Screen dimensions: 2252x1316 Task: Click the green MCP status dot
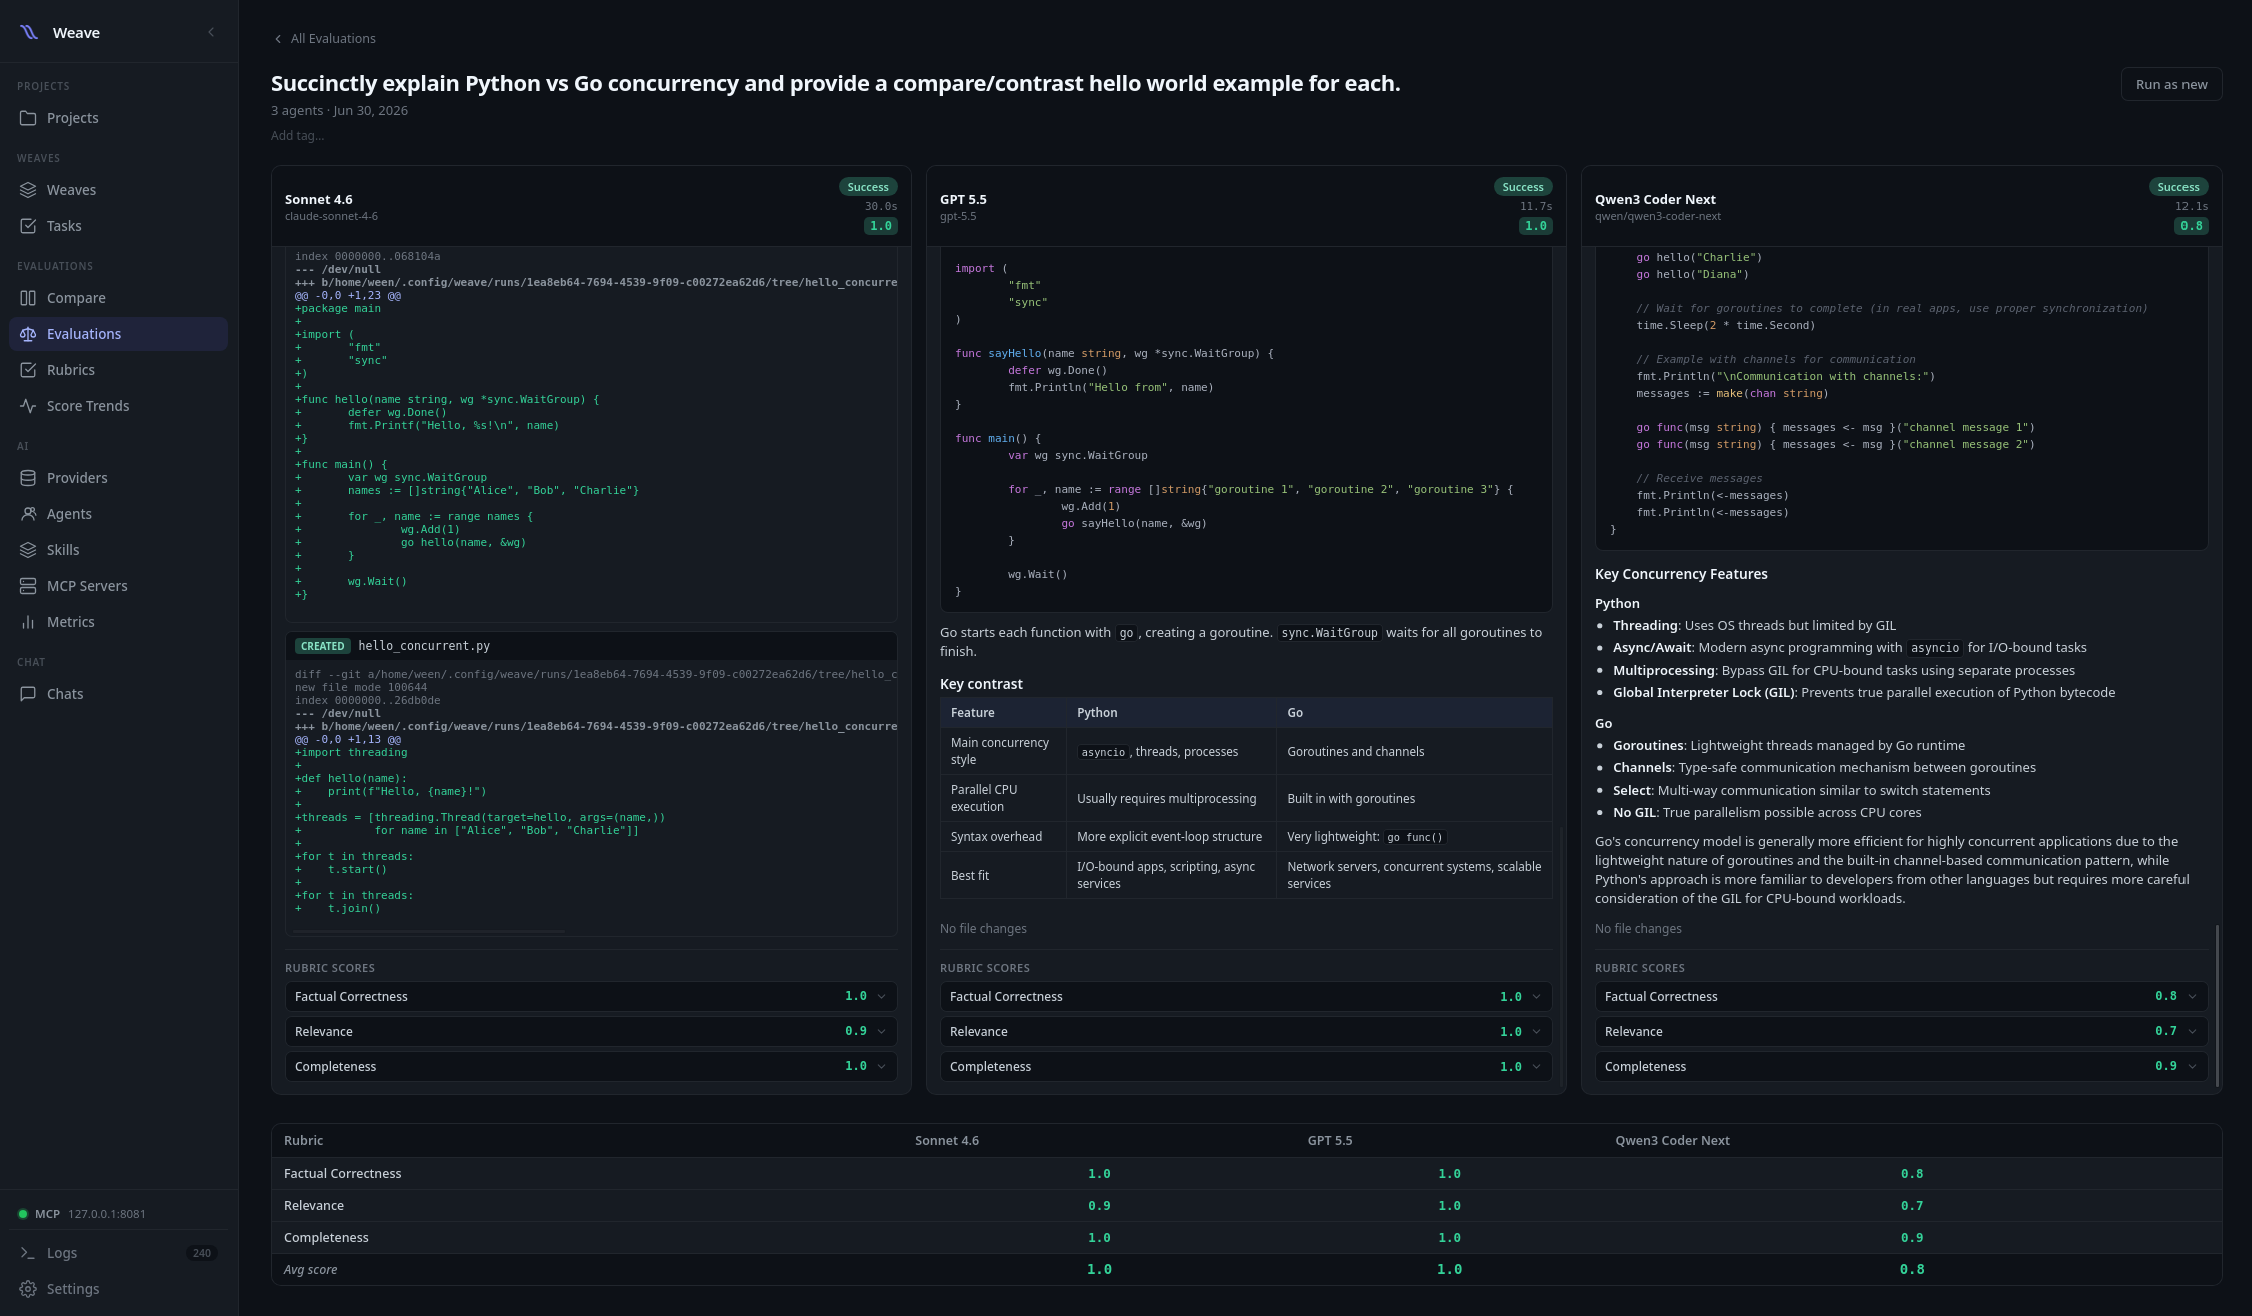point(23,1214)
